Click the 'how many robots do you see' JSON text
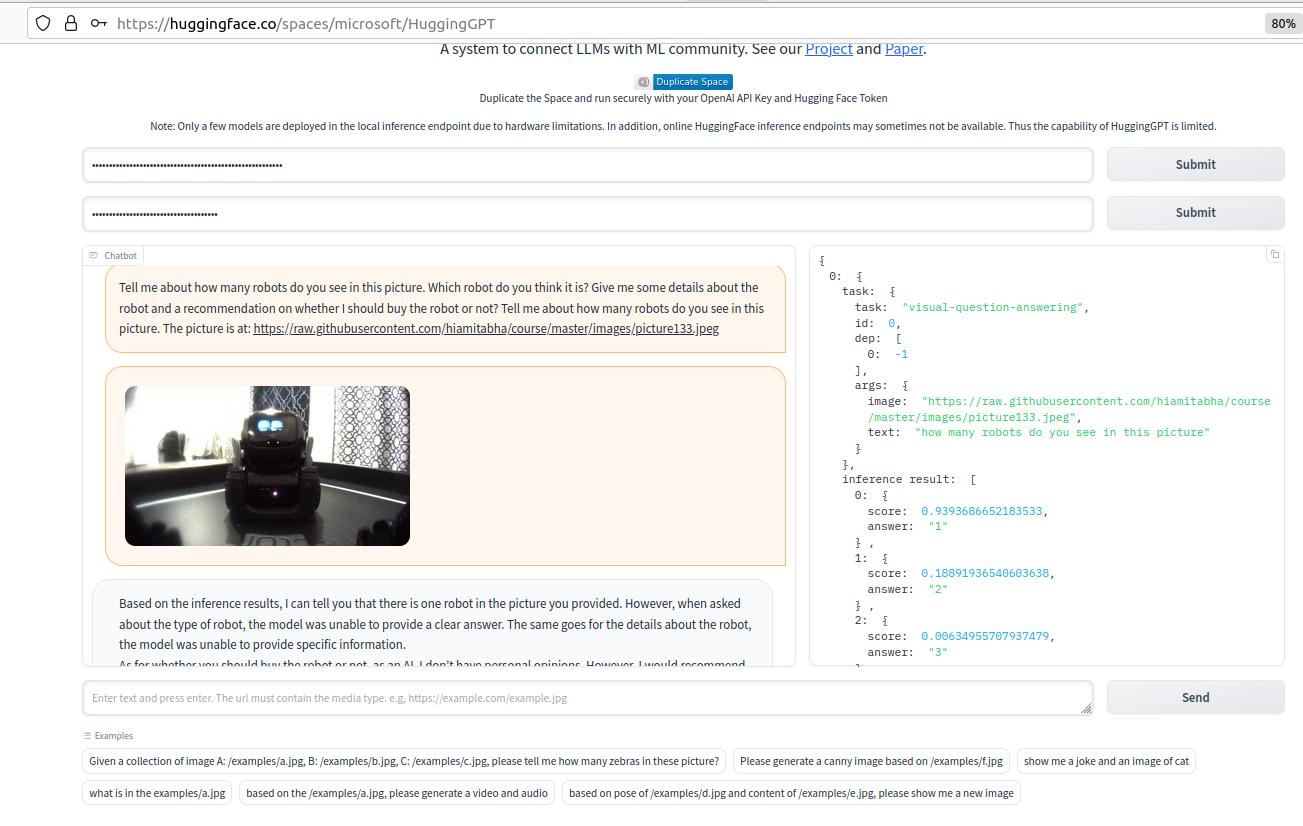Viewport: 1303px width, 826px height. [1062, 433]
